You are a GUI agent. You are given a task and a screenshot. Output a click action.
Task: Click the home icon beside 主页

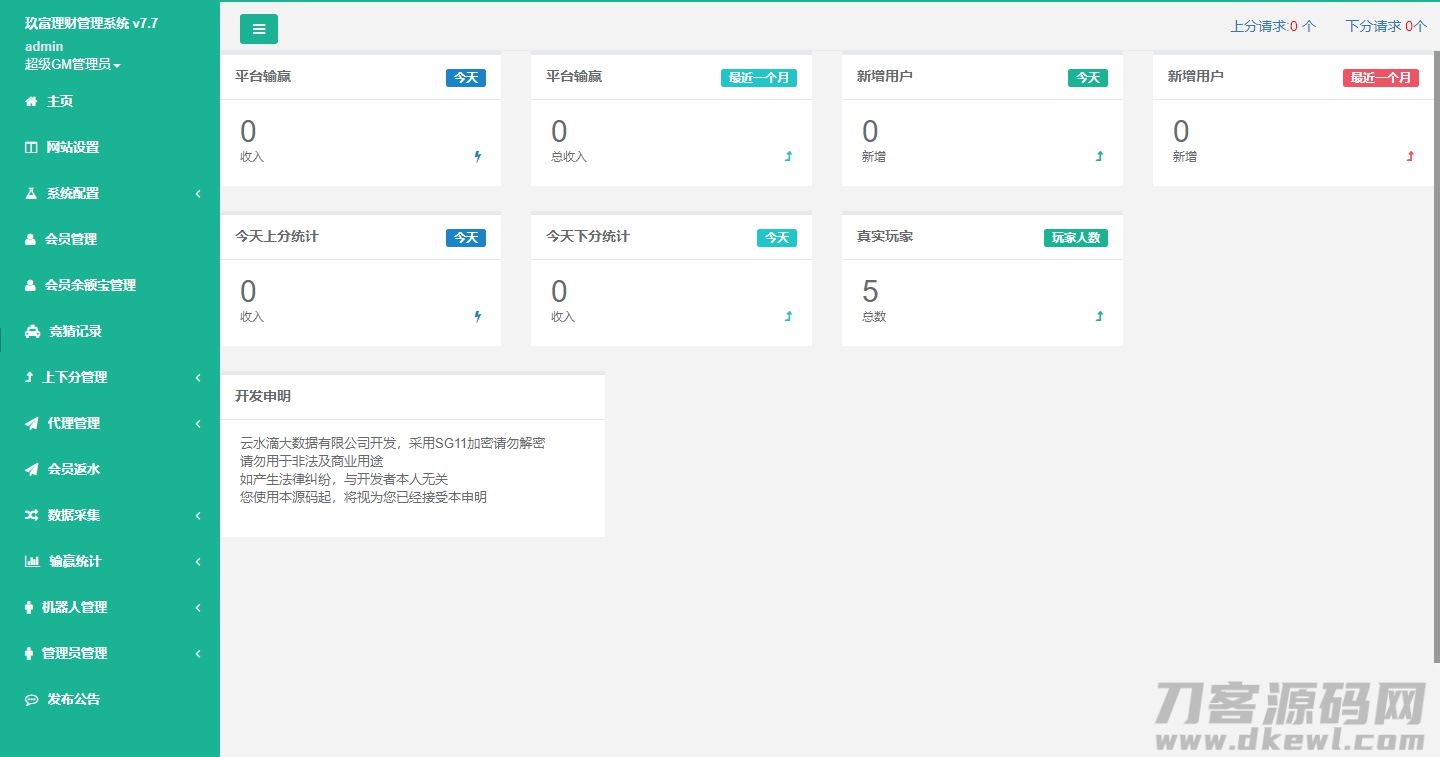point(31,101)
